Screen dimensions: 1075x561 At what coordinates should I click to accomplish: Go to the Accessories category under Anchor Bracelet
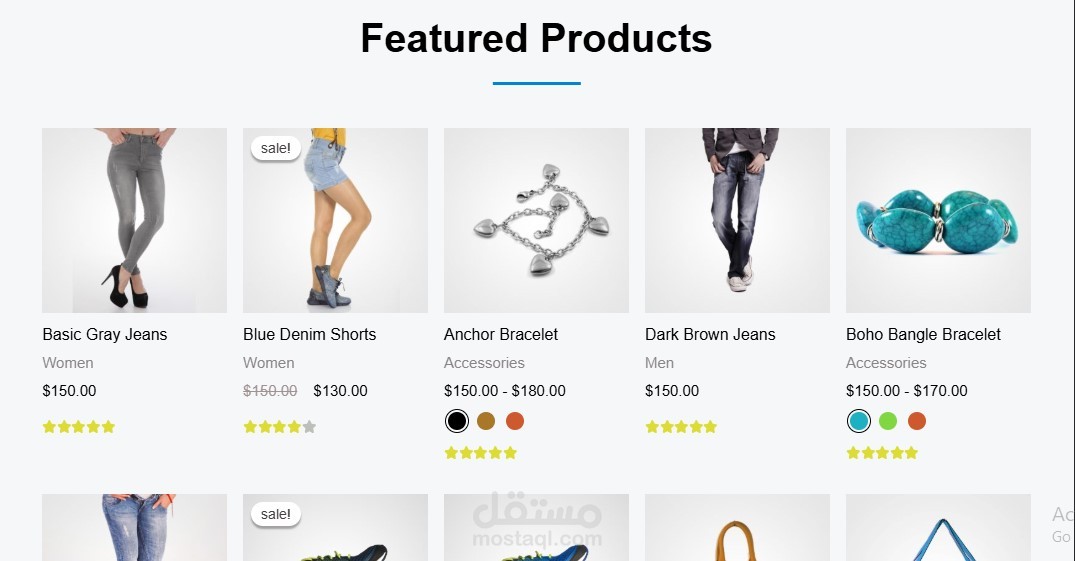tap(484, 363)
